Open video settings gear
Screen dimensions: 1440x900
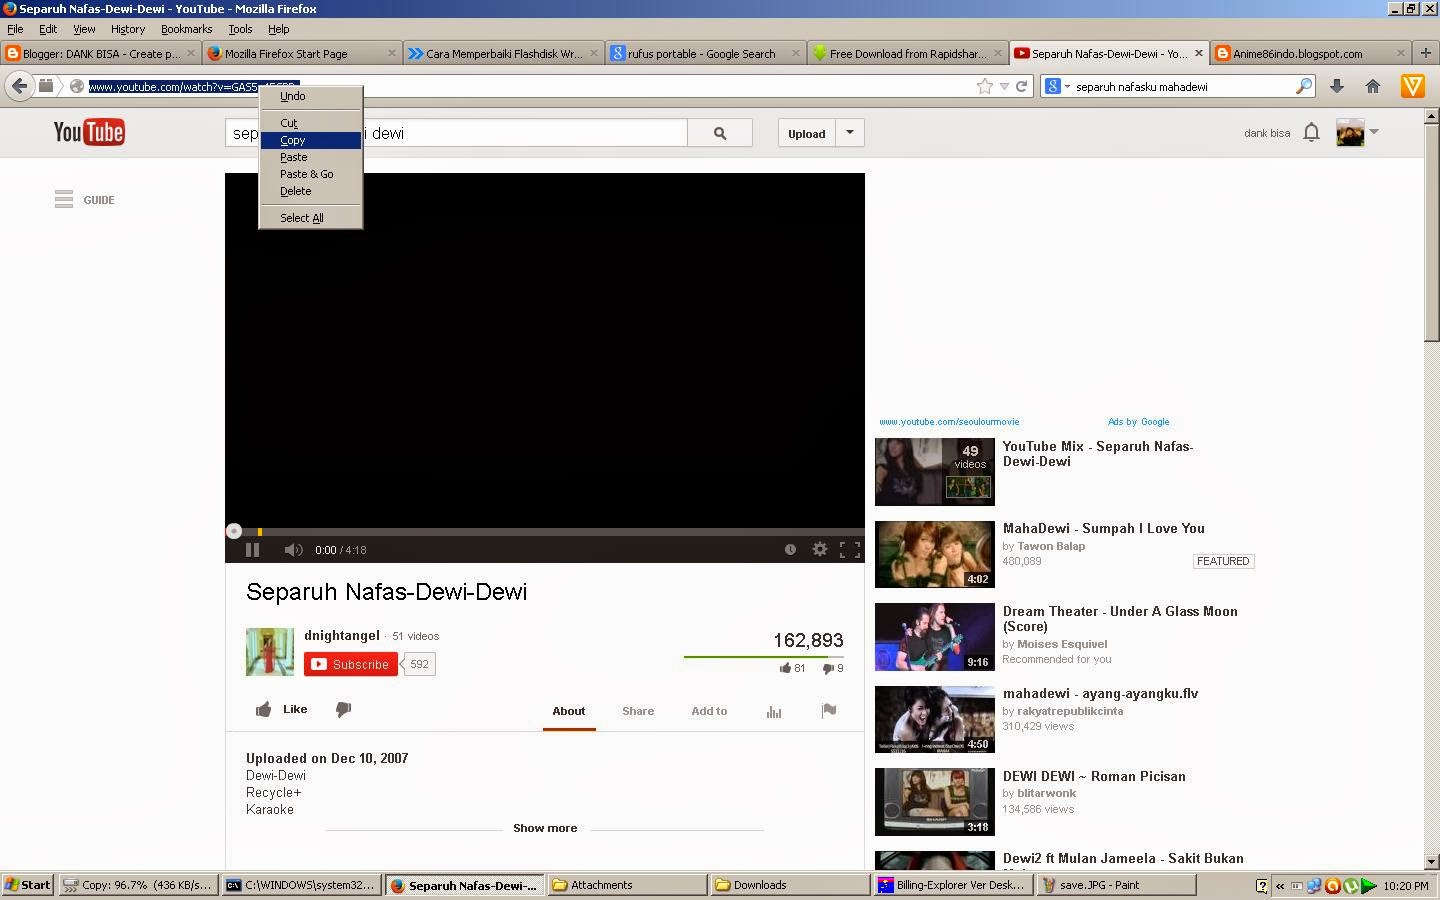tap(820, 549)
